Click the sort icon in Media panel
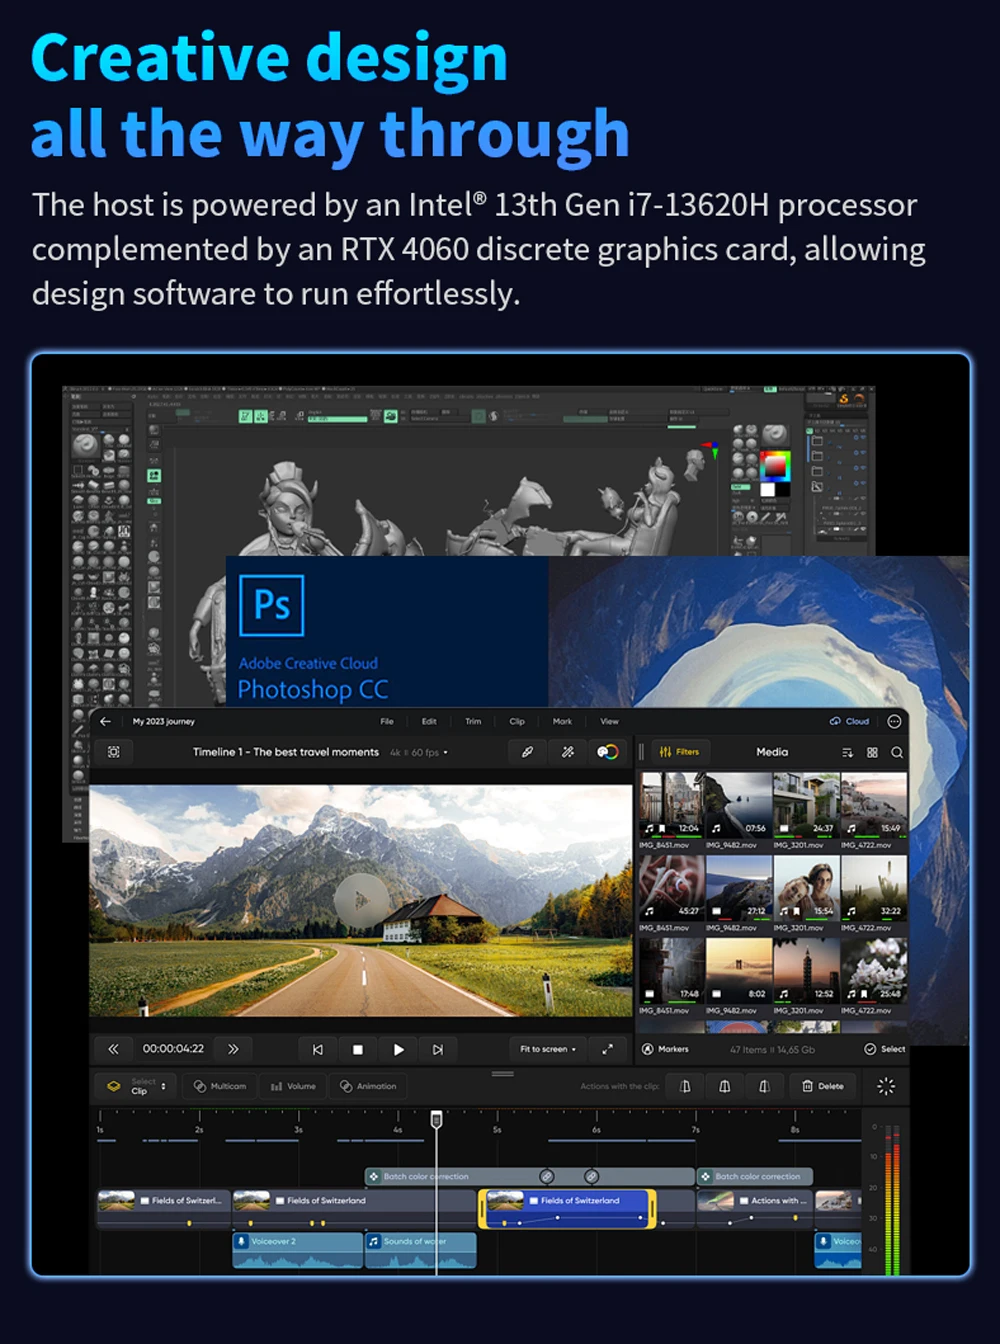The height and width of the screenshot is (1344, 1000). [847, 752]
